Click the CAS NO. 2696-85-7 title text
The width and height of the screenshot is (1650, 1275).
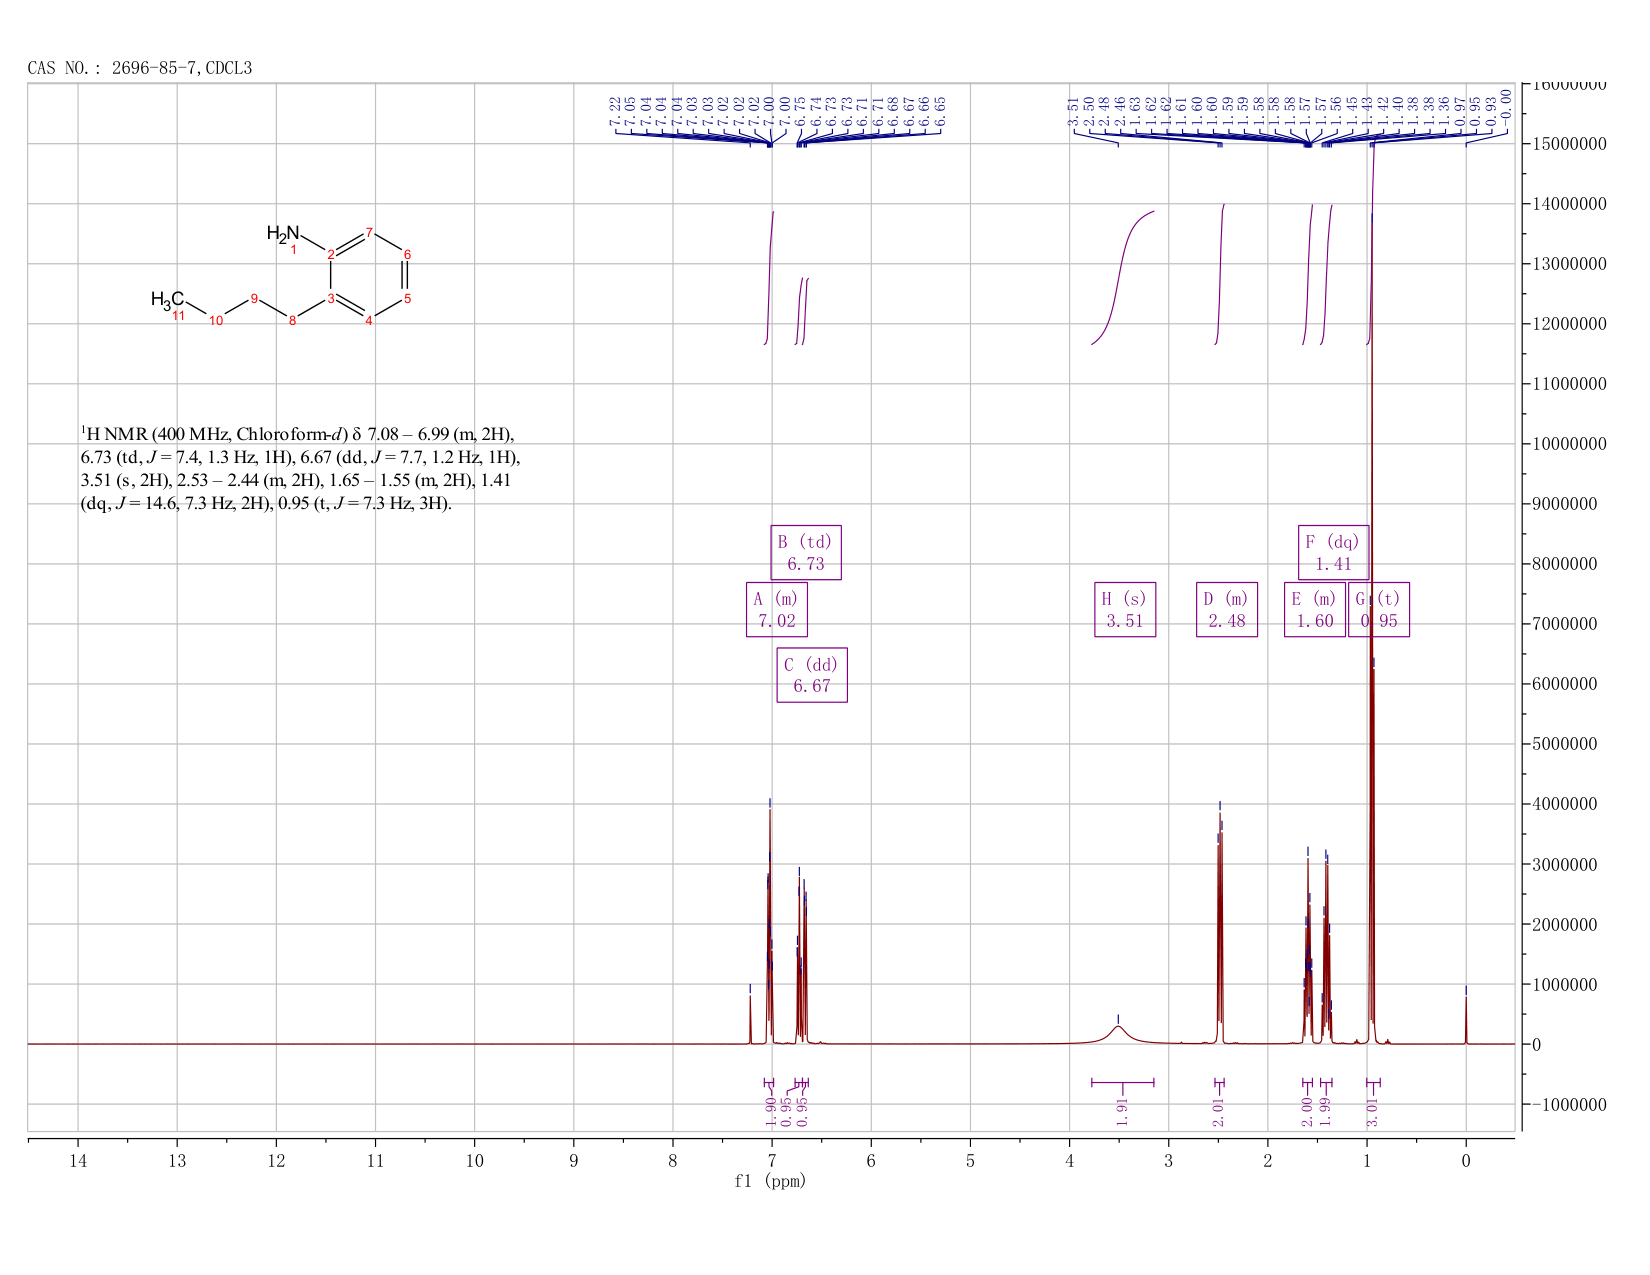(x=139, y=68)
